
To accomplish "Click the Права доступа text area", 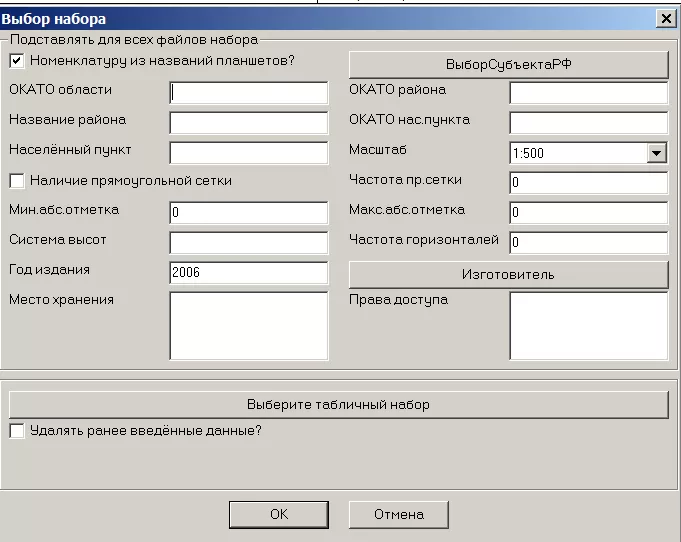I will [x=587, y=325].
